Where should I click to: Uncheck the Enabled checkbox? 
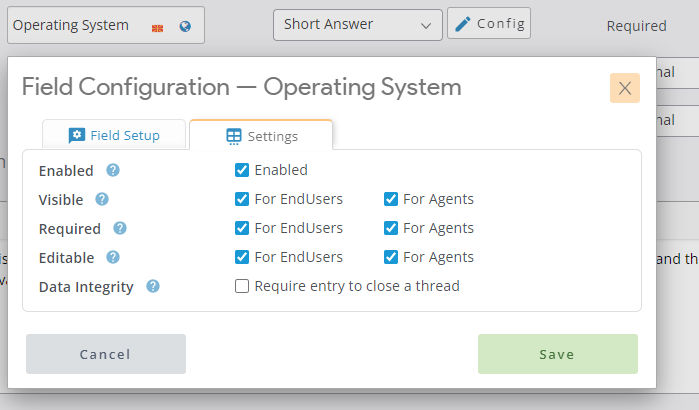click(x=242, y=170)
